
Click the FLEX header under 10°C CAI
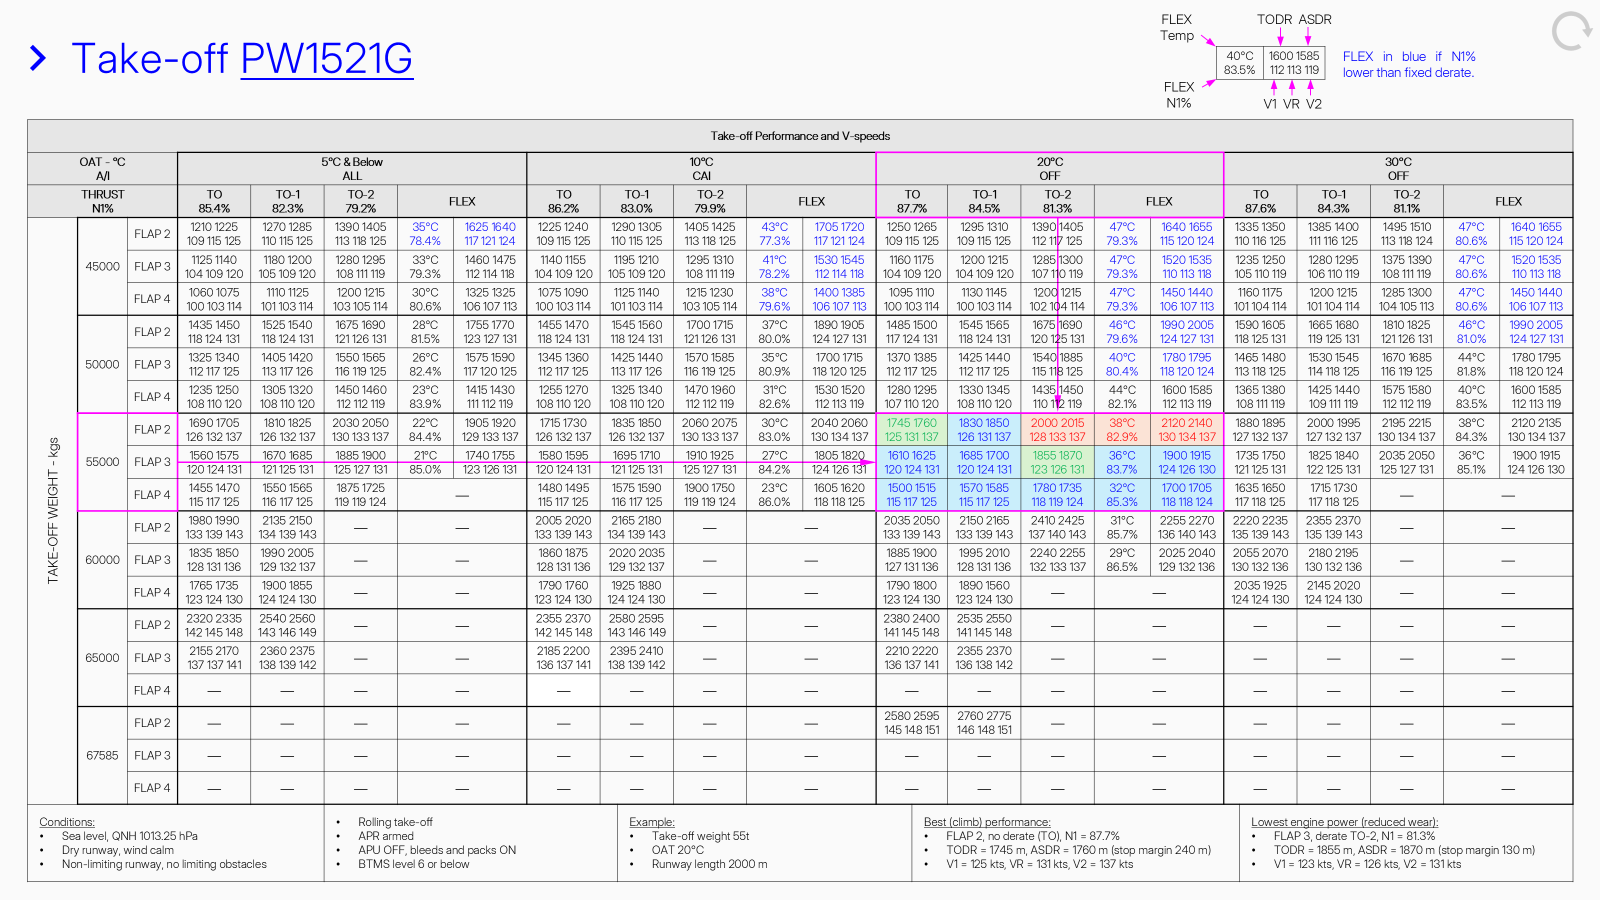(x=811, y=201)
